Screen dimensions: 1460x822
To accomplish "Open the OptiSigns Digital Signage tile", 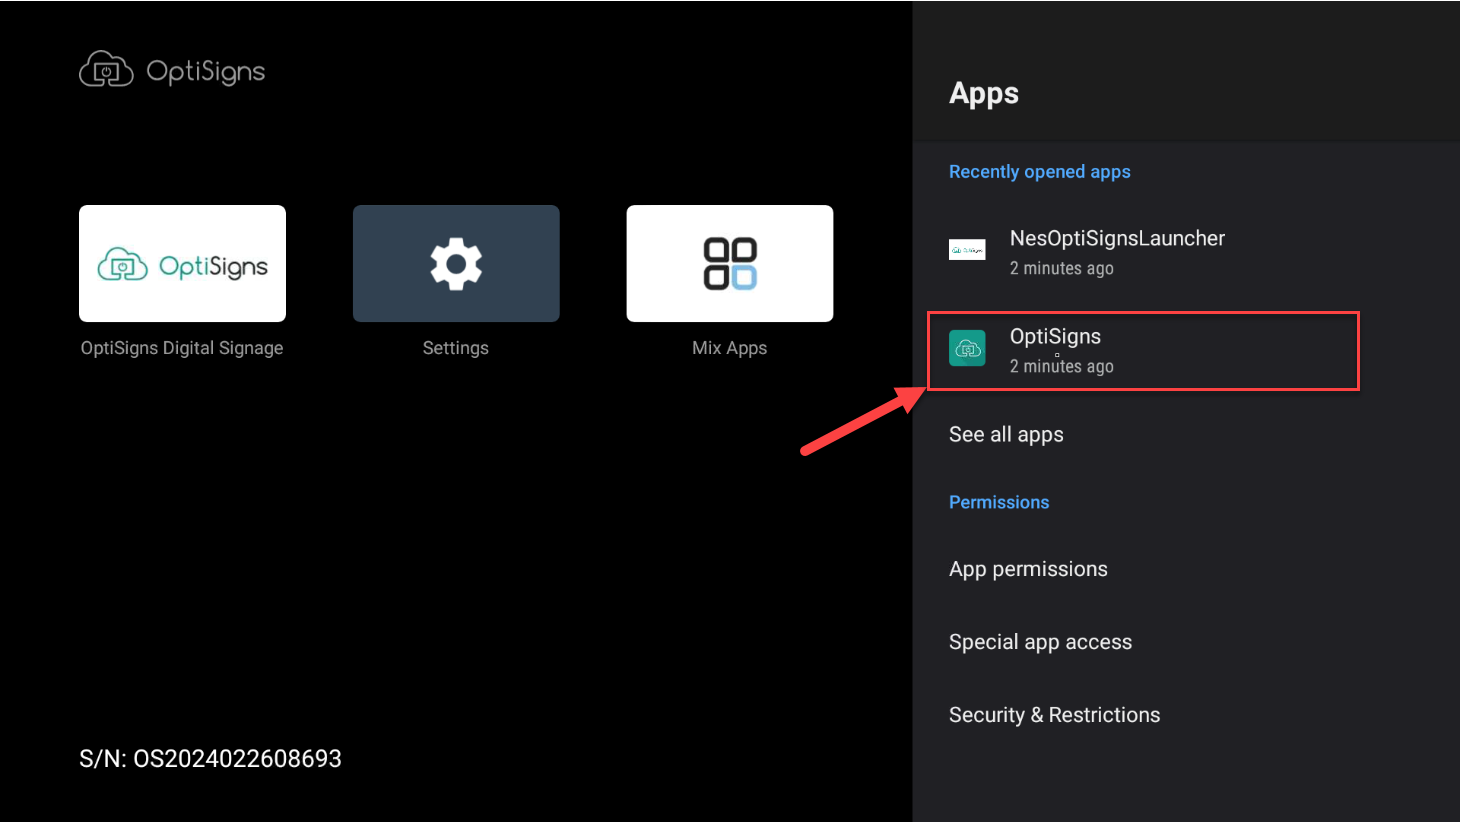I will (x=182, y=263).
